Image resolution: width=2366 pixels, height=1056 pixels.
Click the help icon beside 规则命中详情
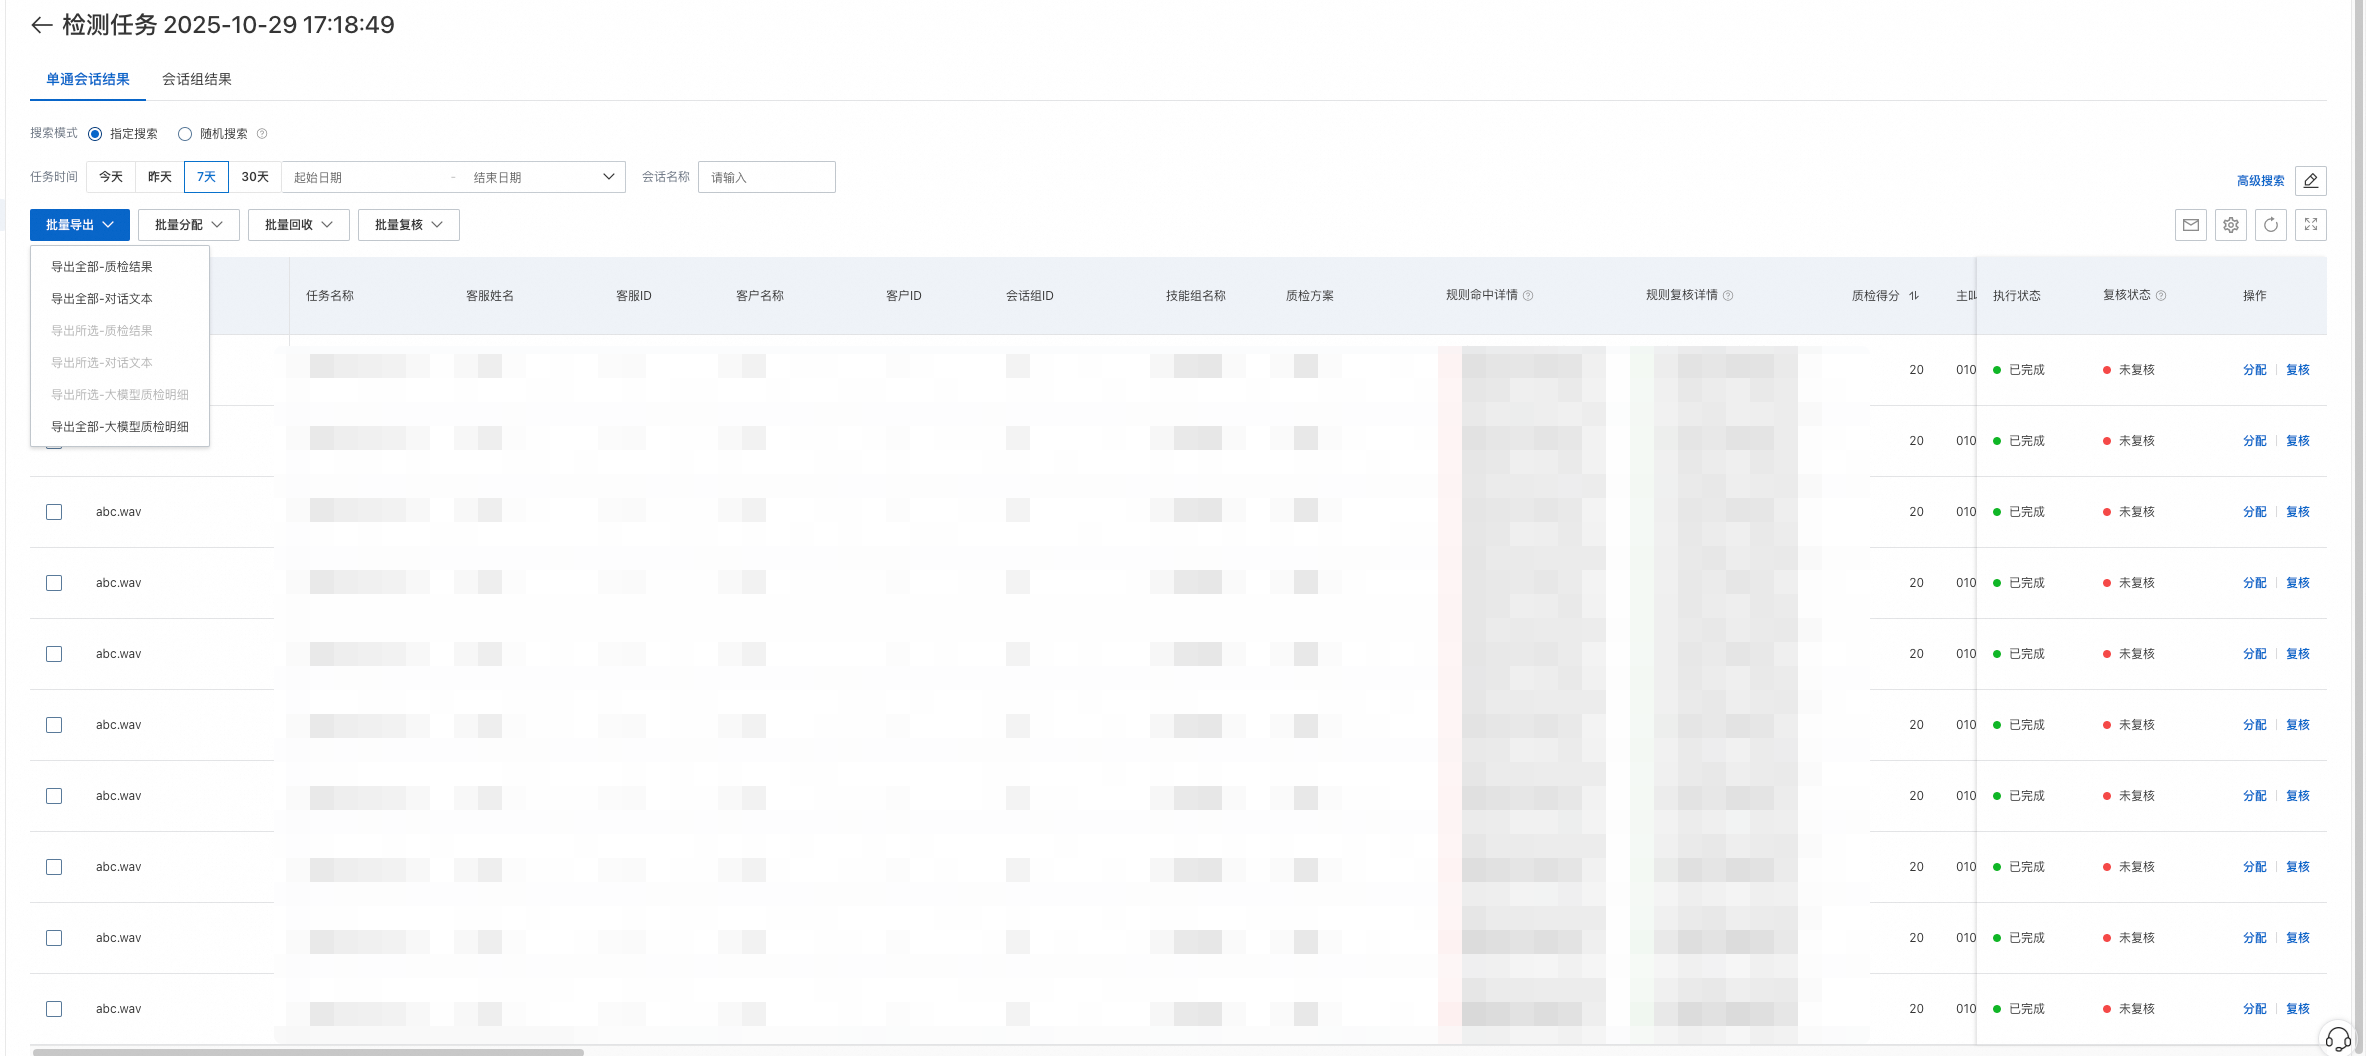click(1528, 296)
